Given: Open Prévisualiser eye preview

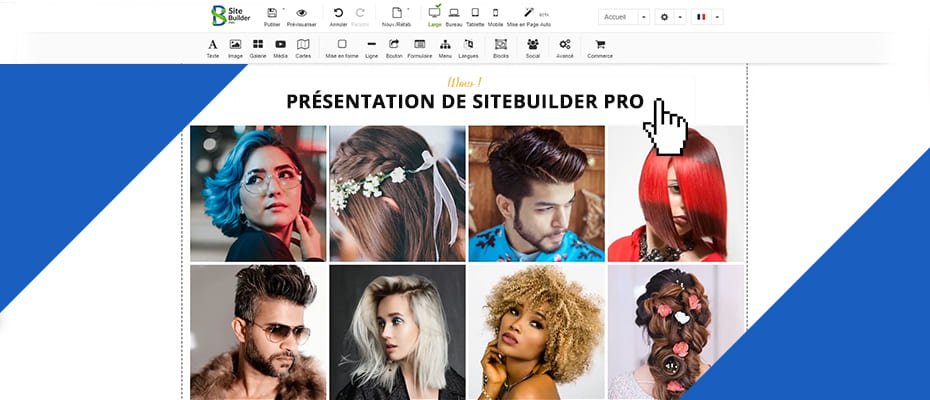Looking at the screenshot, I should (301, 17).
